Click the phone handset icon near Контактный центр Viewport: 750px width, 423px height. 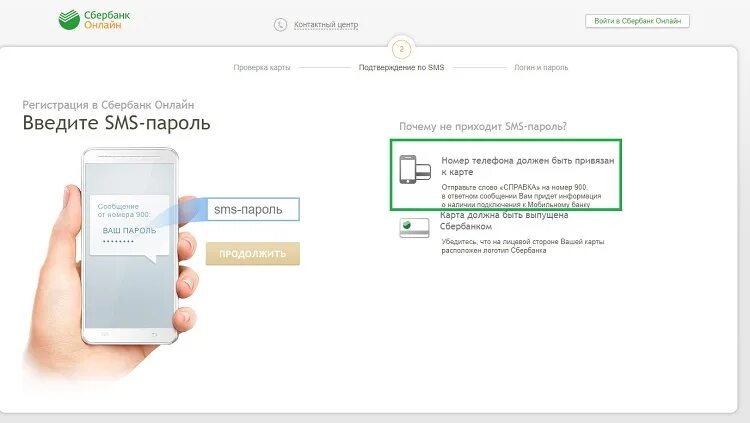coord(280,24)
